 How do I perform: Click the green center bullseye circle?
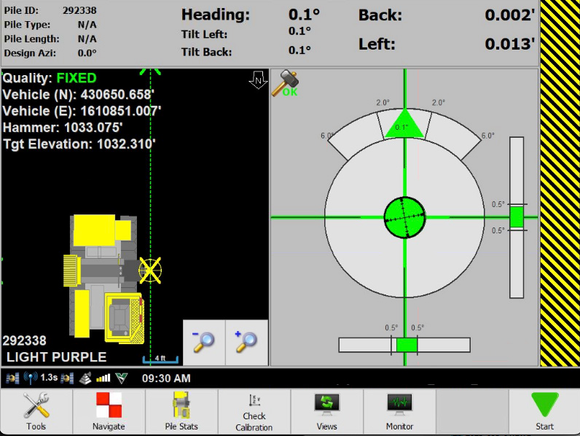tap(405, 217)
